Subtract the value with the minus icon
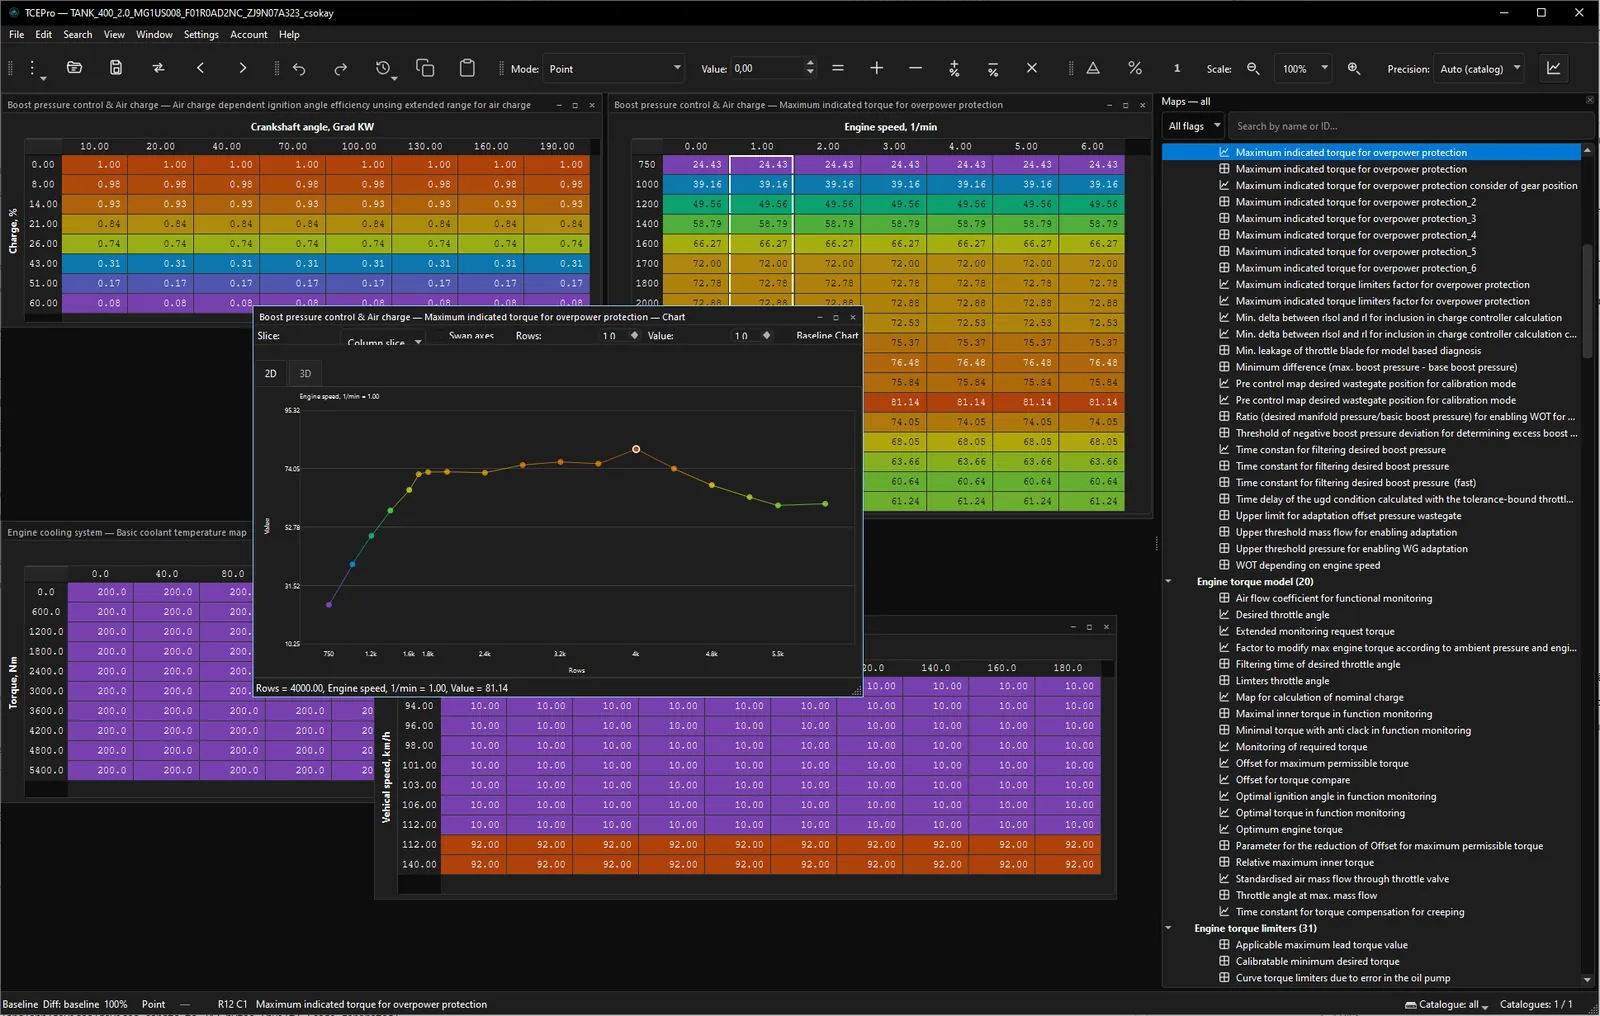This screenshot has width=1600, height=1016. 915,68
